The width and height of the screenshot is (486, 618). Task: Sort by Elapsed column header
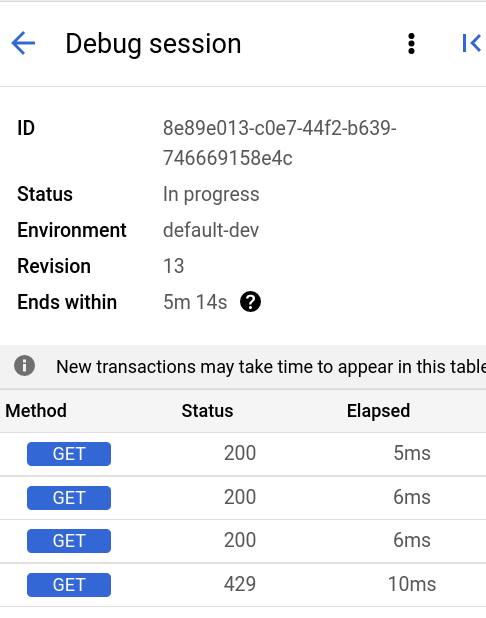pyautogui.click(x=378, y=411)
